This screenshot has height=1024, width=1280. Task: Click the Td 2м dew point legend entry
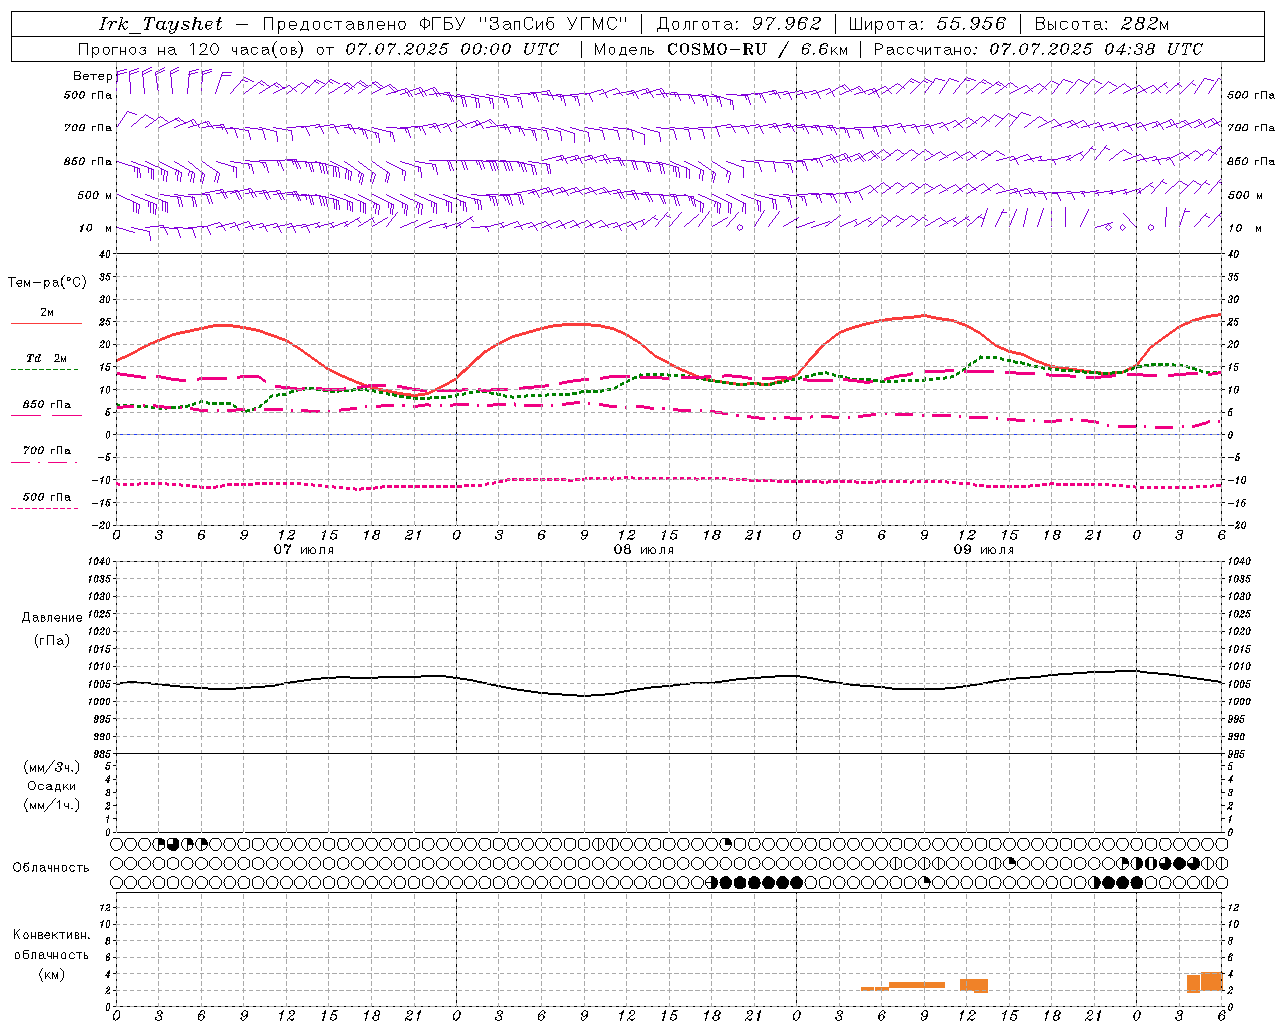tap(47, 358)
